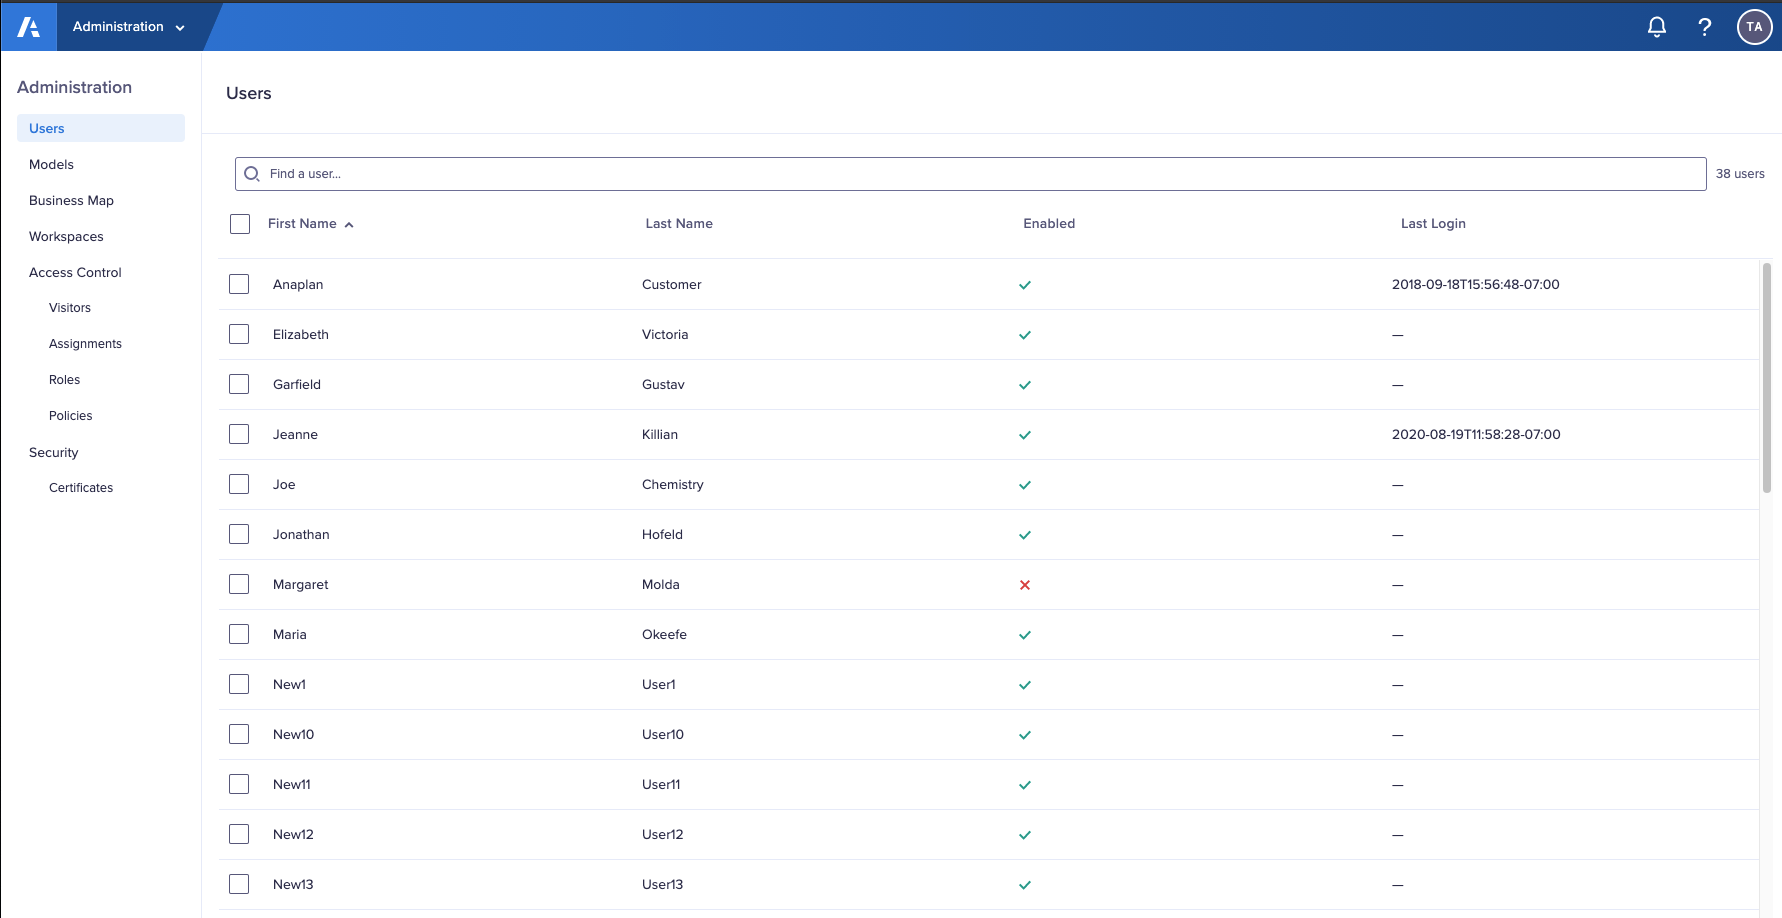Click the enabled checkmark for Maria Okeefe
This screenshot has width=1782, height=918.
coord(1025,635)
